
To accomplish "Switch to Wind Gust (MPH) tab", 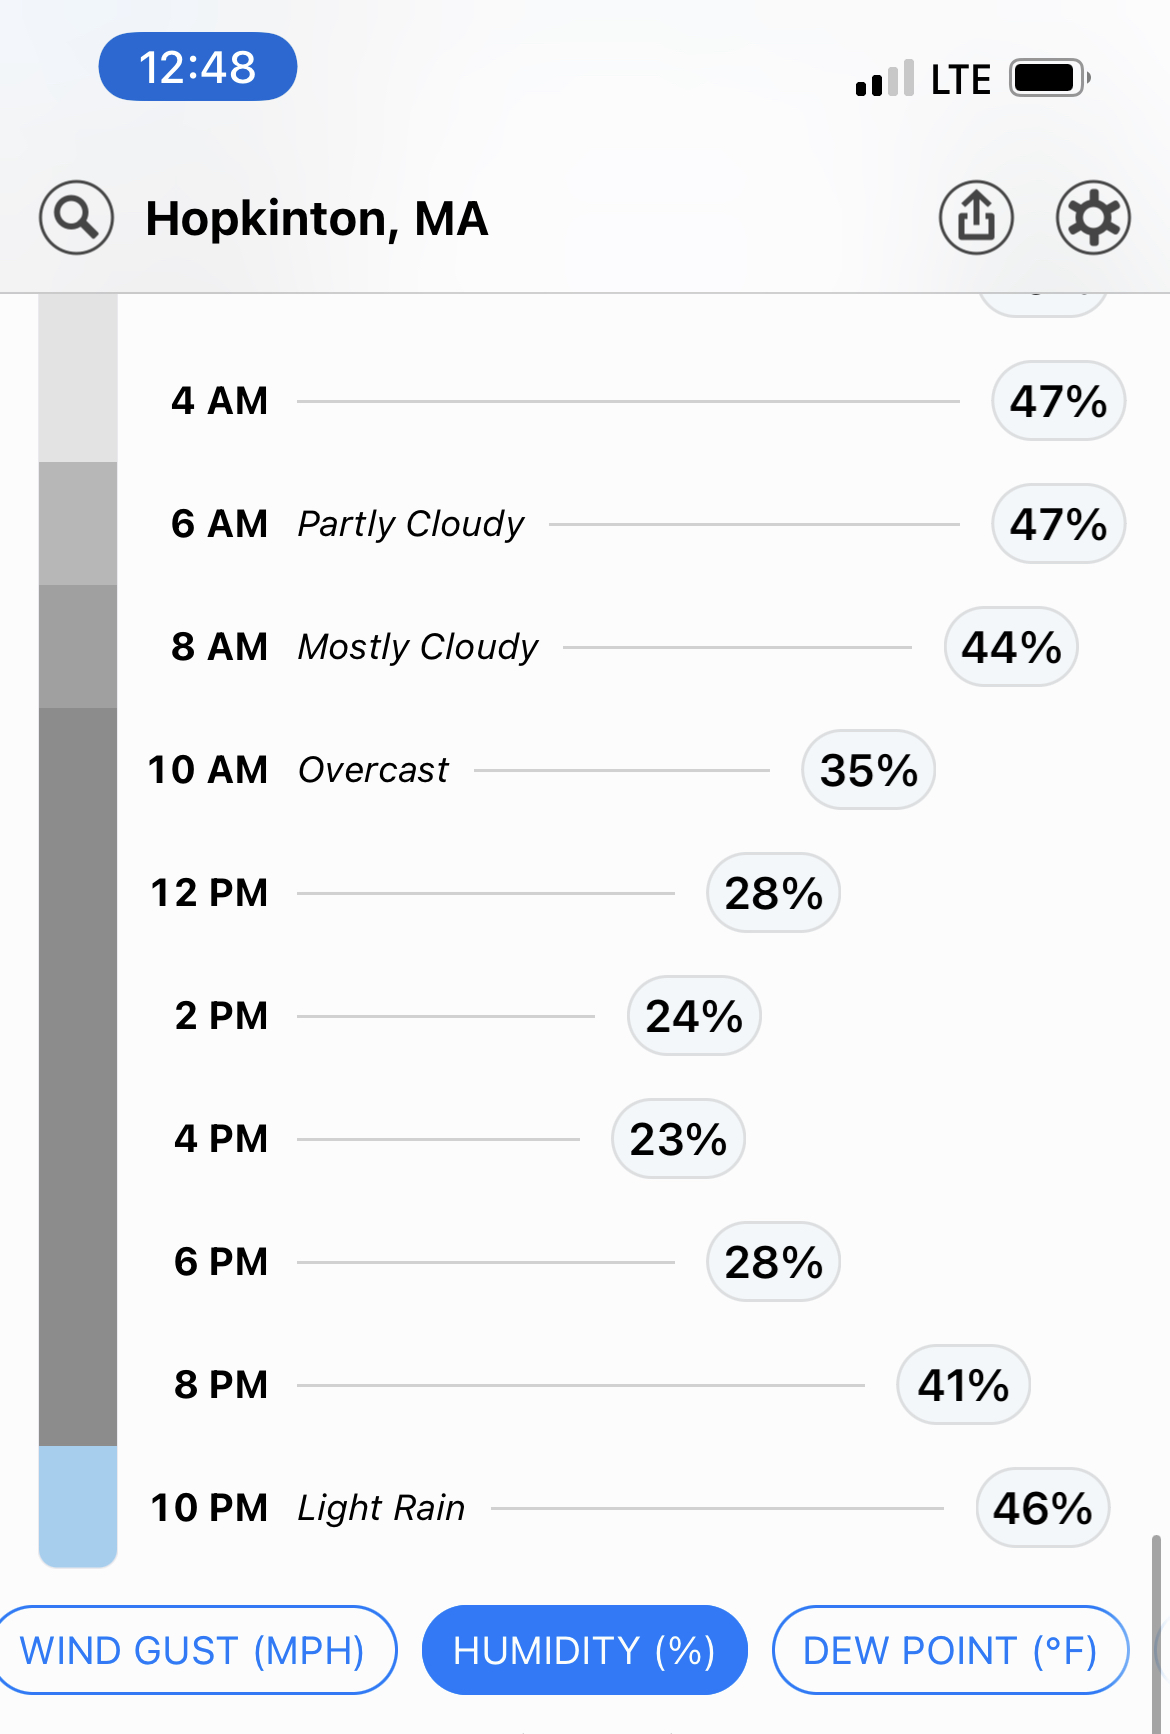I will [x=193, y=1650].
